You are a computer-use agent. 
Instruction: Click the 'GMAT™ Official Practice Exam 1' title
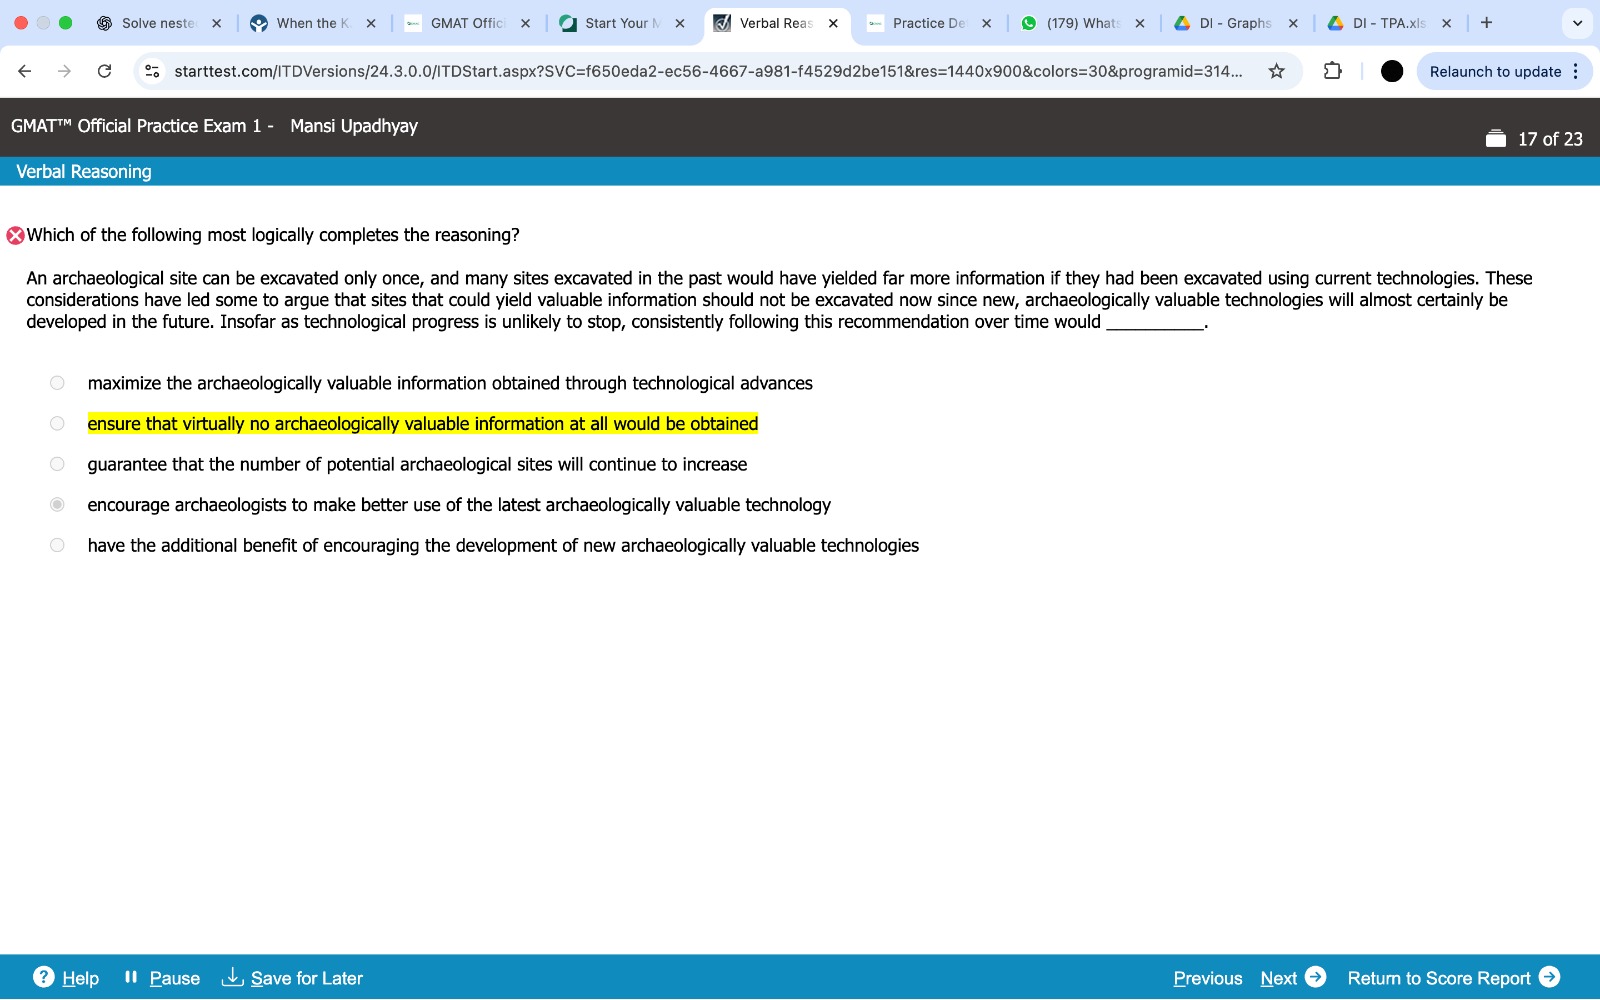(136, 126)
